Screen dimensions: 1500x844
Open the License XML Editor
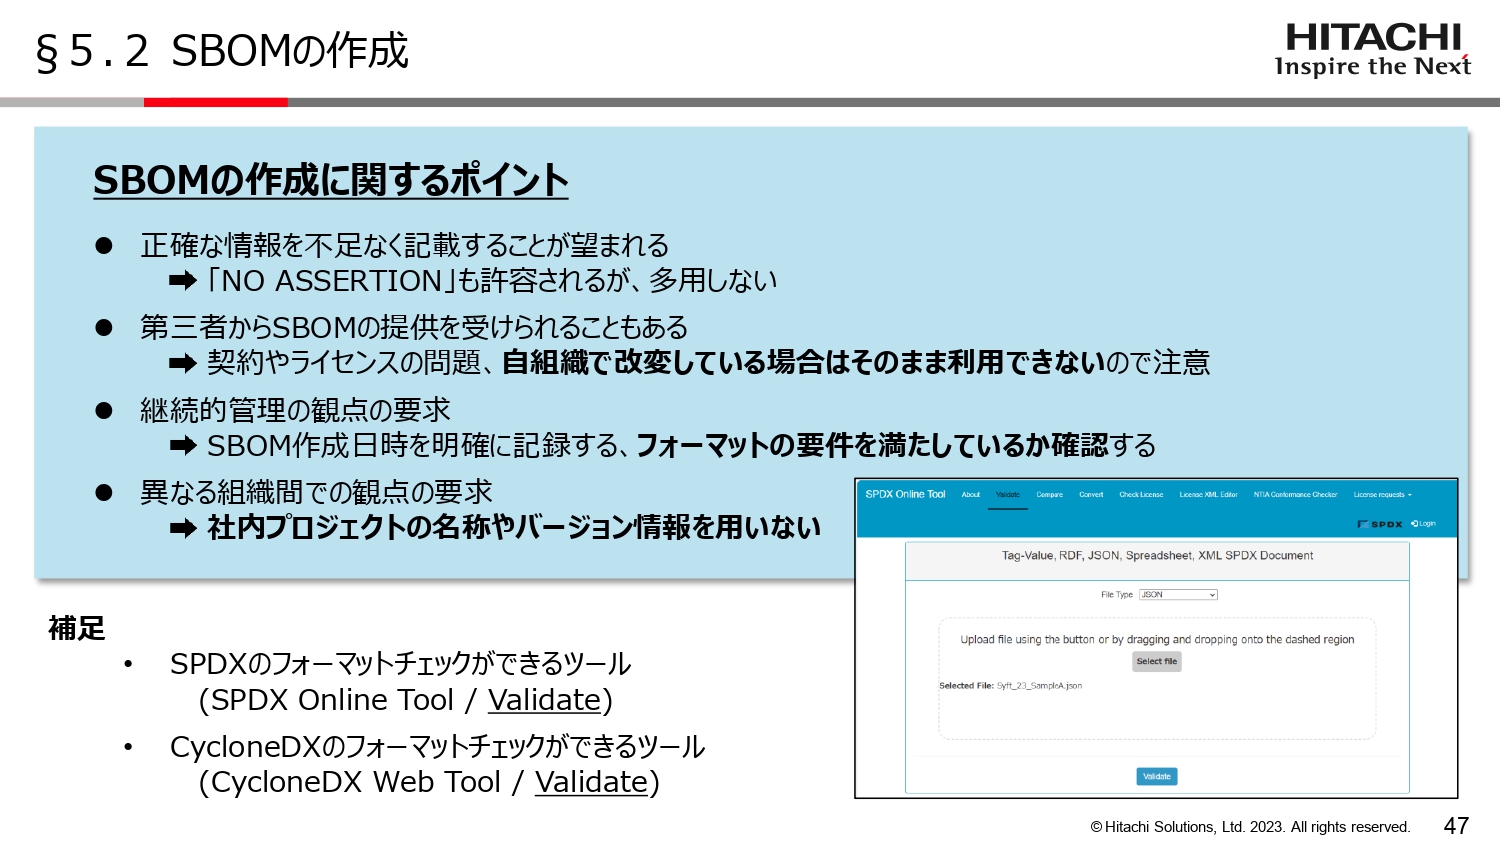click(x=1209, y=494)
